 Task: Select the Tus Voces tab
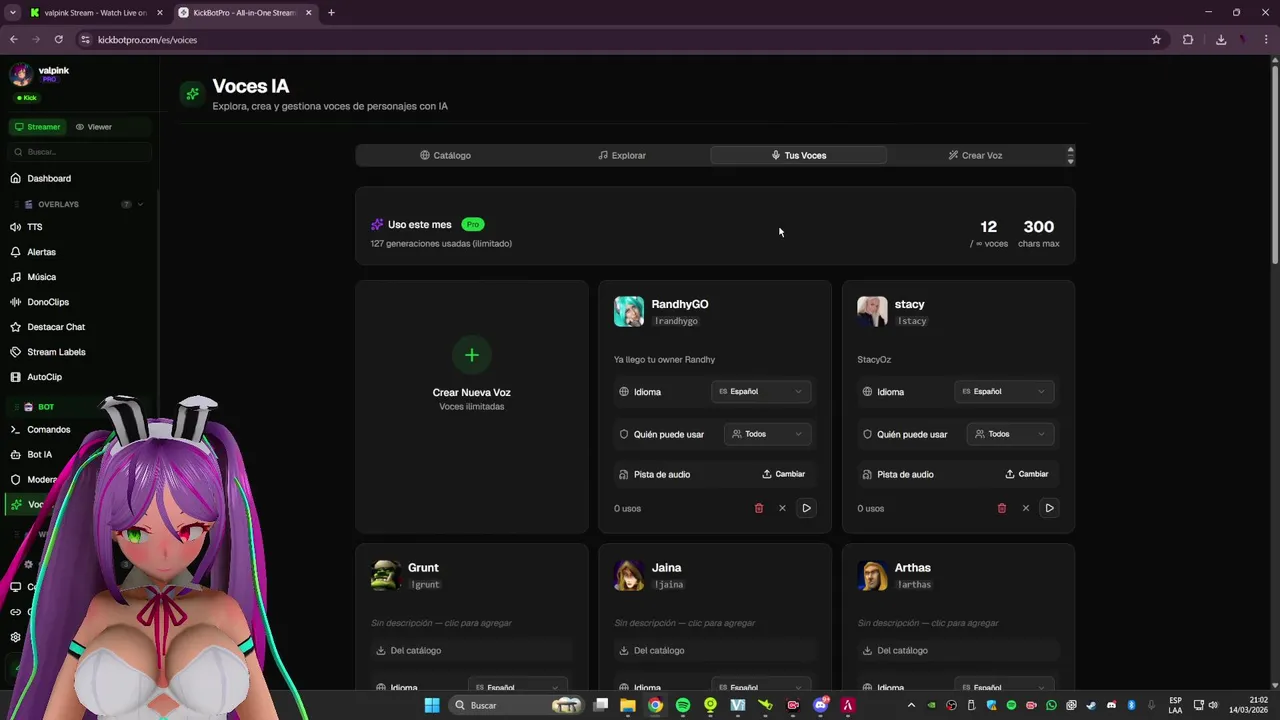798,155
